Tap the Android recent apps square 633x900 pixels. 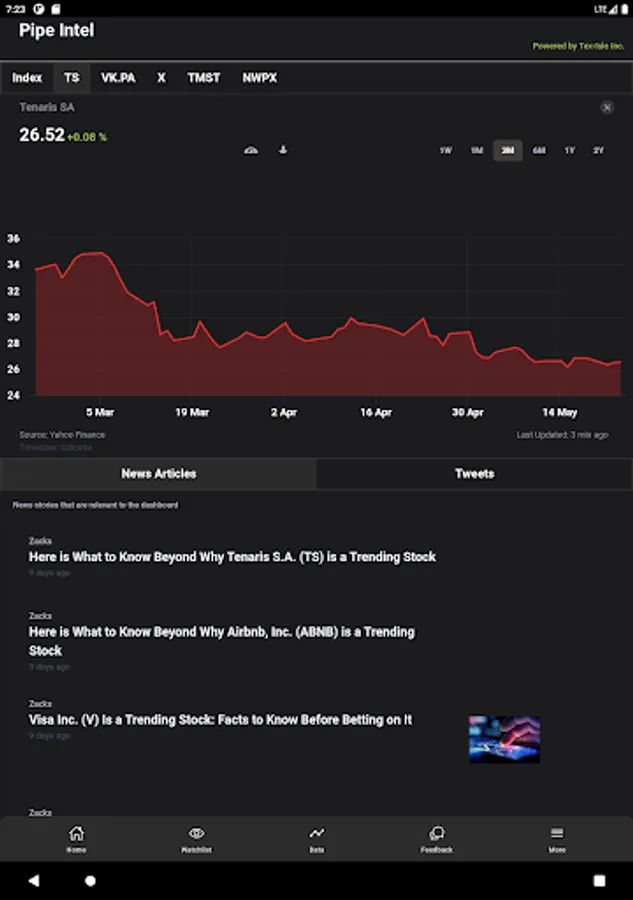point(599,880)
